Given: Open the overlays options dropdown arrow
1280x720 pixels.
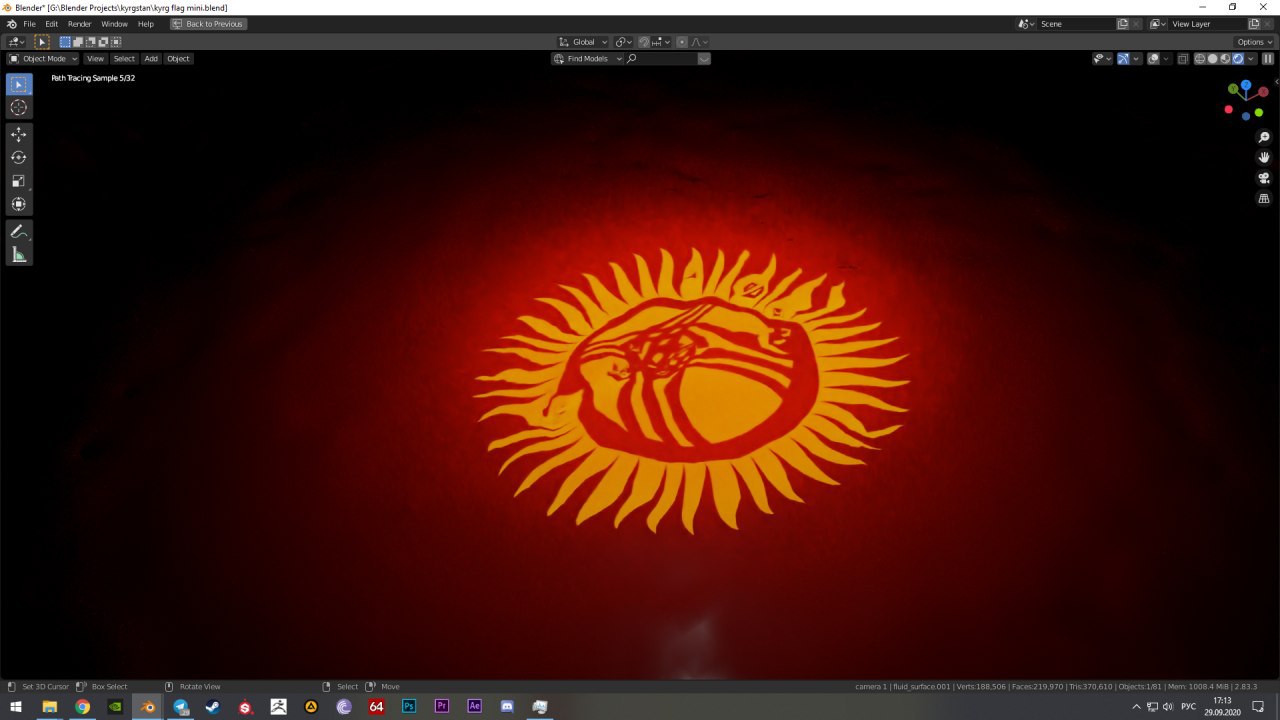Looking at the screenshot, I should click(x=1166, y=58).
